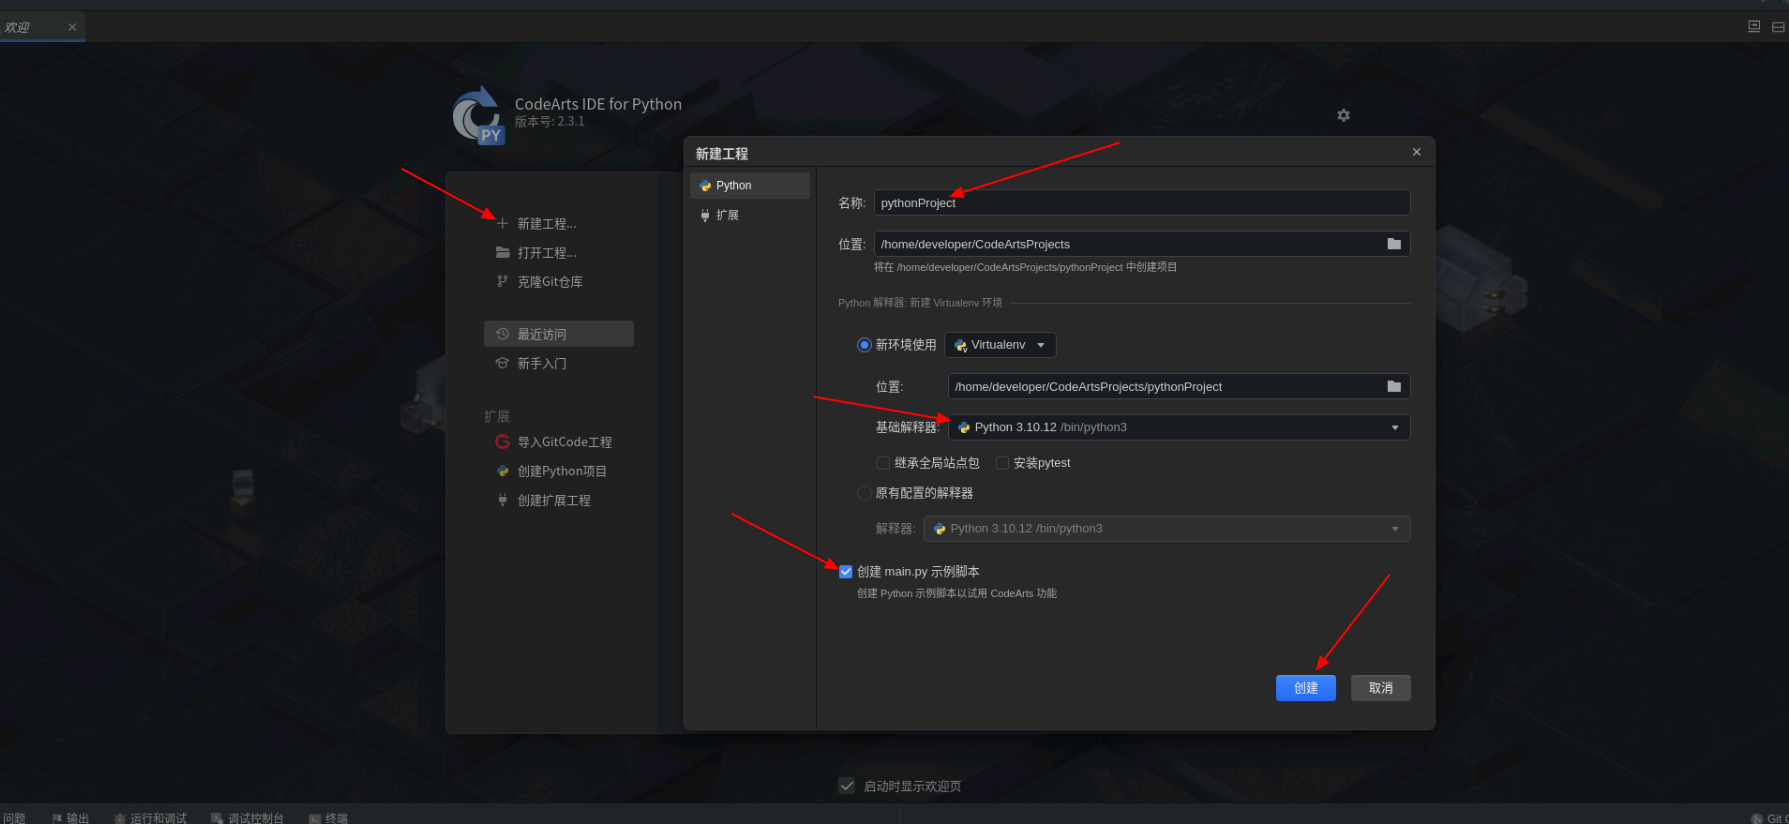Open the 终端 panel tab

coord(329,818)
